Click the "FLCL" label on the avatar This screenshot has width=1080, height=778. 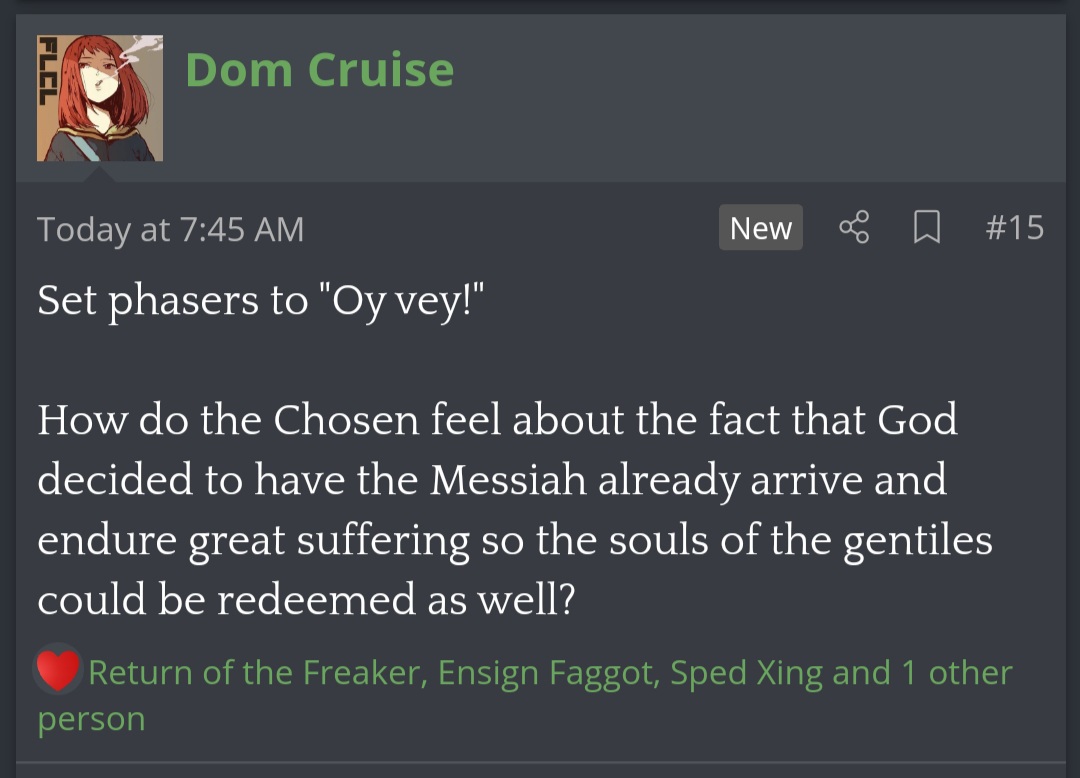45,71
